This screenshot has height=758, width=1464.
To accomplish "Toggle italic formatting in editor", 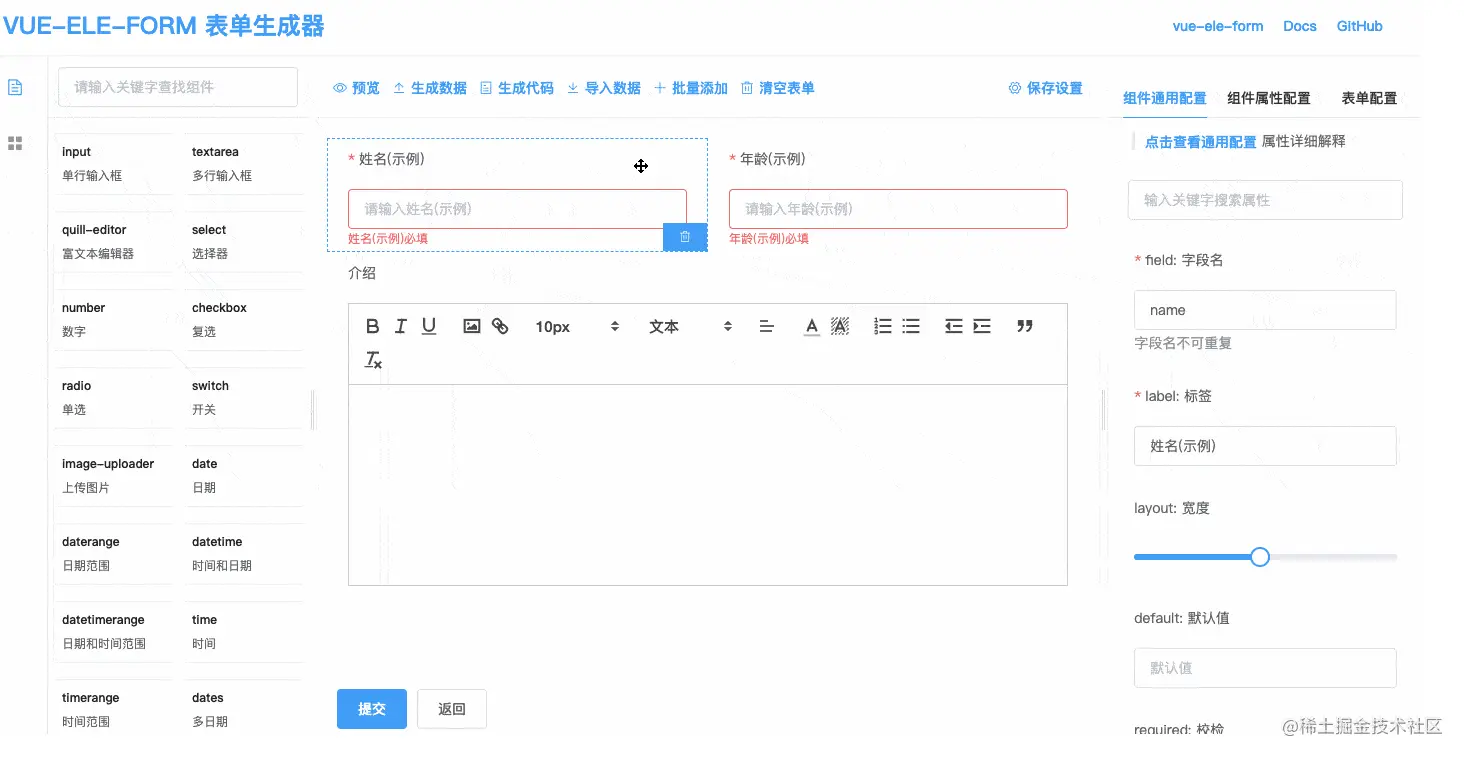I will (x=400, y=326).
